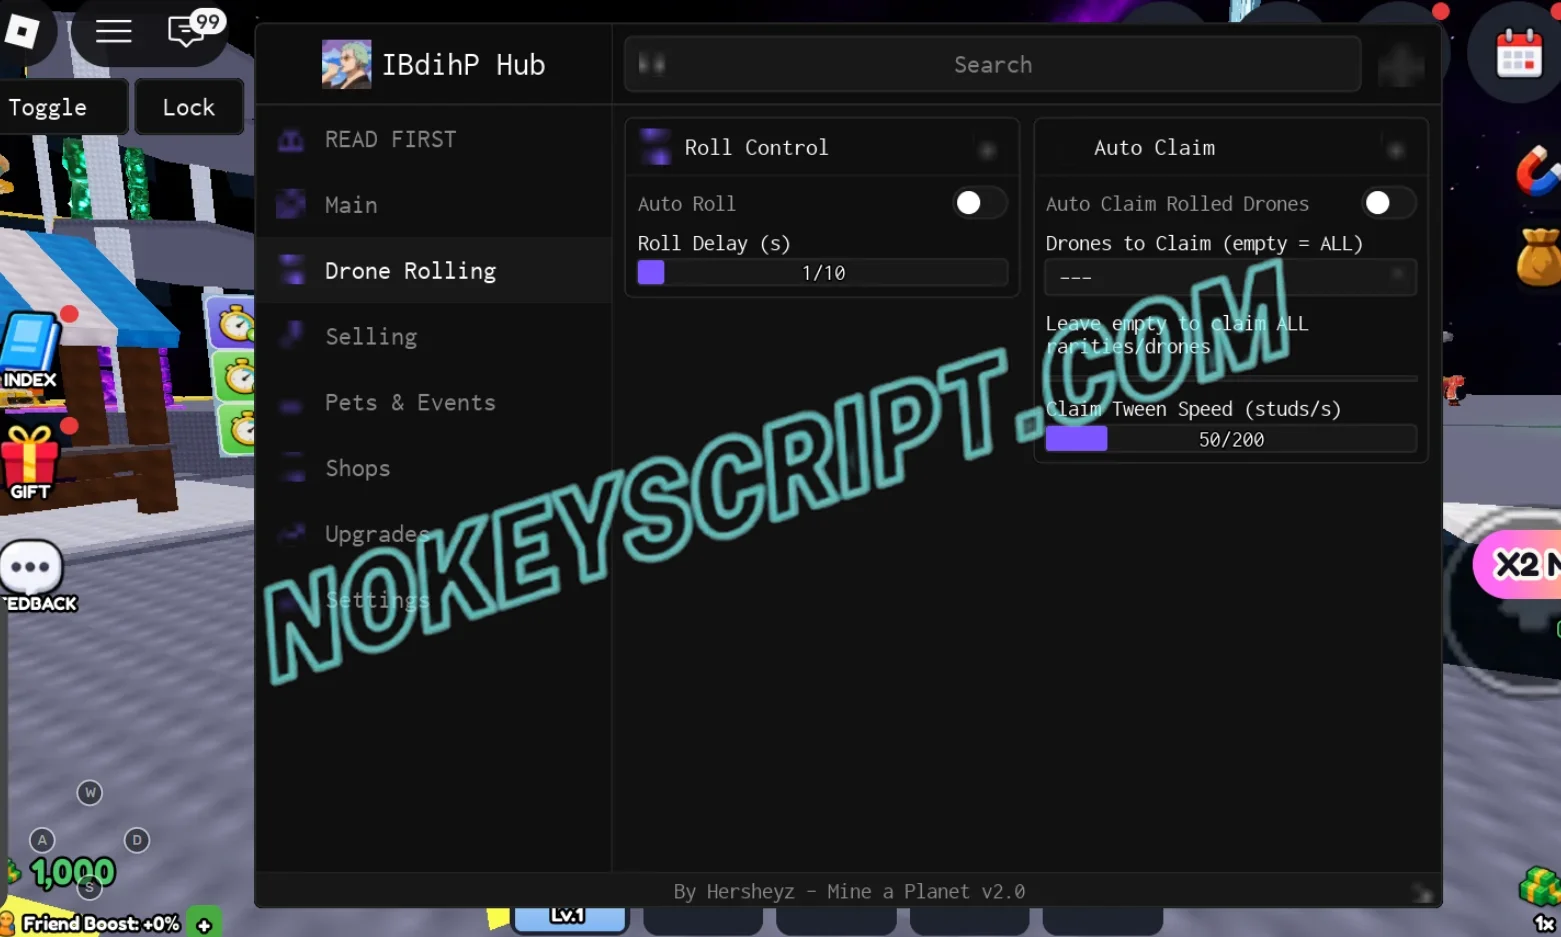Open the Drones to Claim dropdown
This screenshot has width=1561, height=937.
[x=1231, y=277]
